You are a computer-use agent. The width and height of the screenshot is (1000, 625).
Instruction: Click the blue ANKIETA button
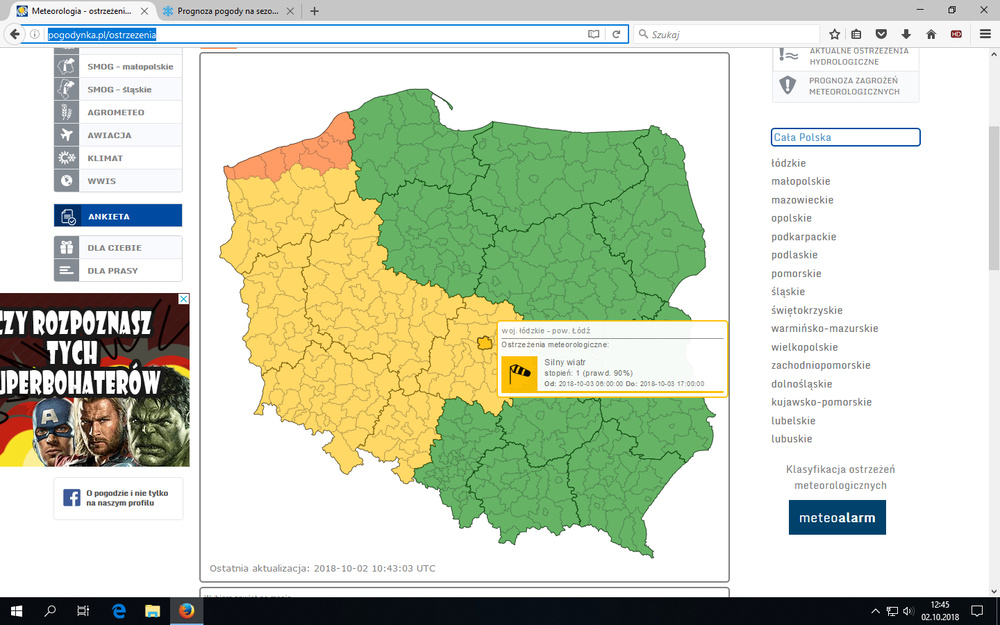118,216
